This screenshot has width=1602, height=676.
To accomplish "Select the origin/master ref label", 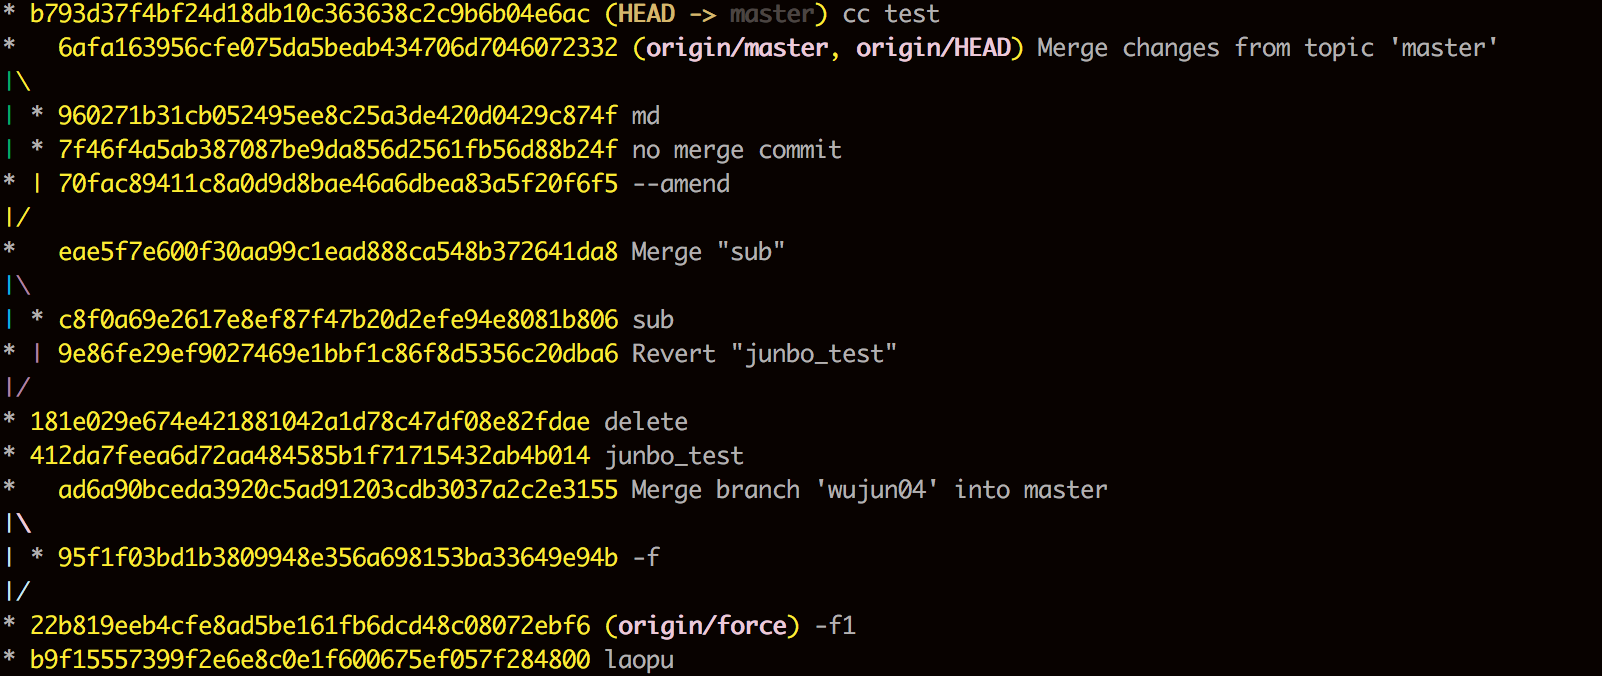I will tap(737, 48).
